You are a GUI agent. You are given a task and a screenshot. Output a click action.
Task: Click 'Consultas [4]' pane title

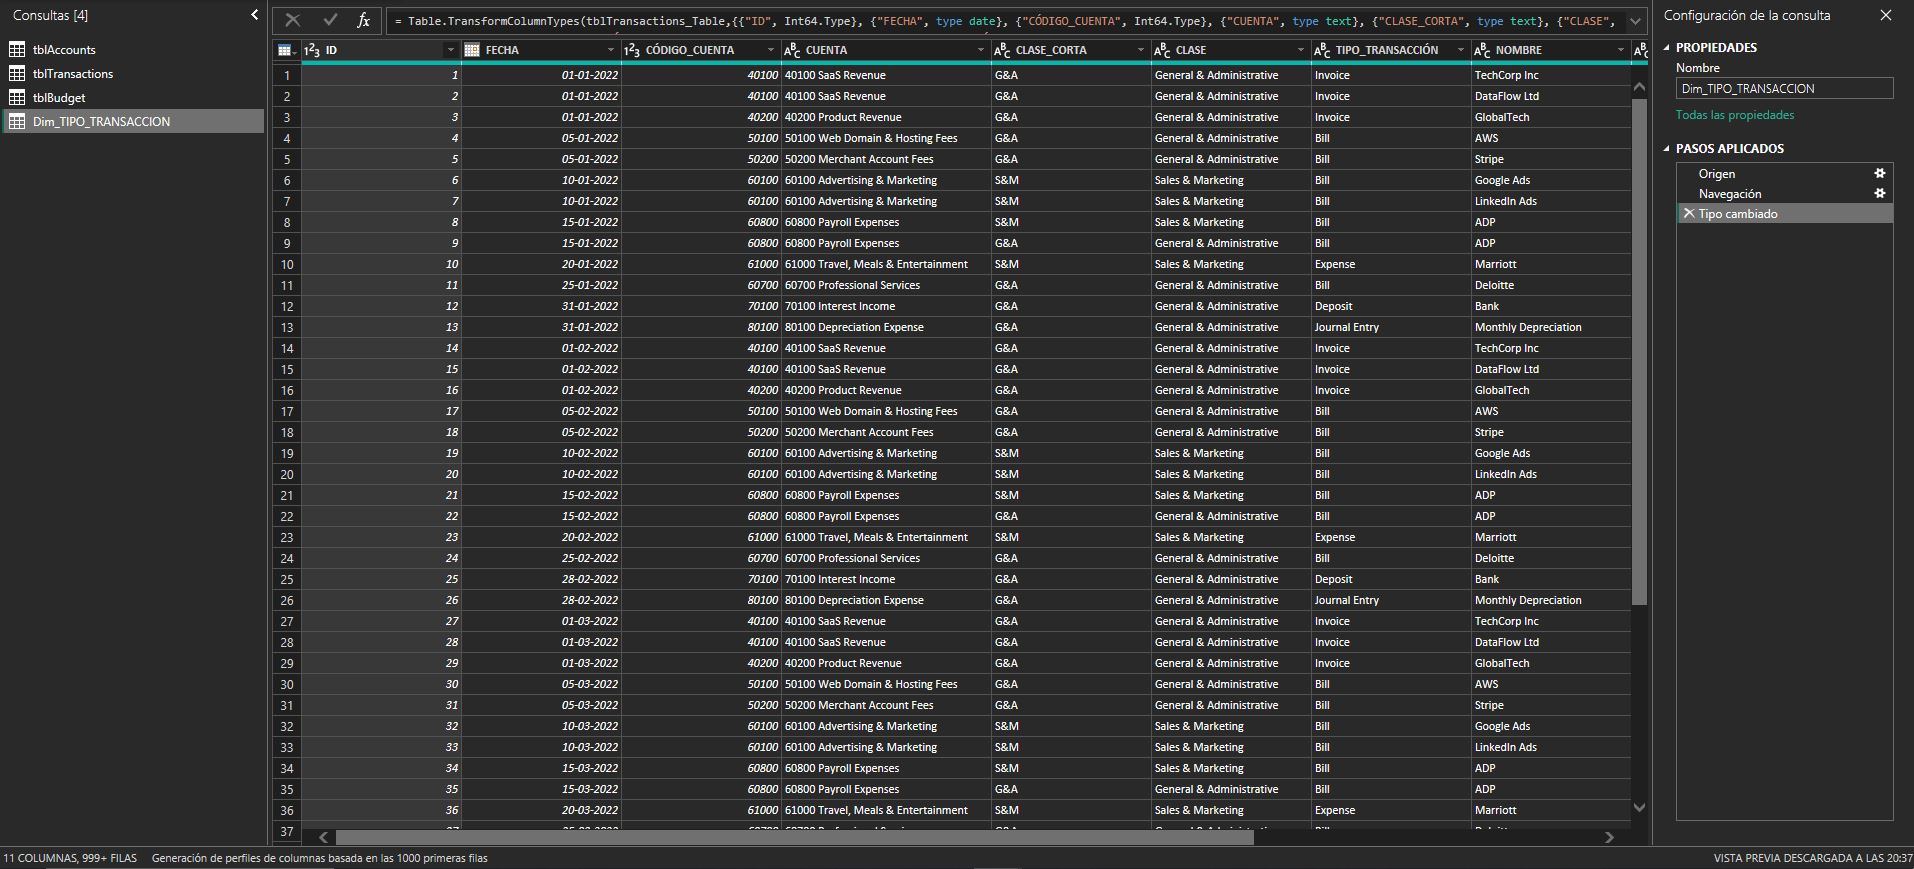click(x=50, y=15)
